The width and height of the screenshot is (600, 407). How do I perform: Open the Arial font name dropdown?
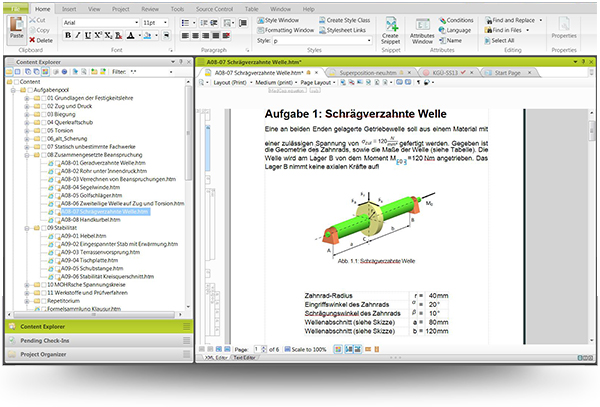click(137, 23)
